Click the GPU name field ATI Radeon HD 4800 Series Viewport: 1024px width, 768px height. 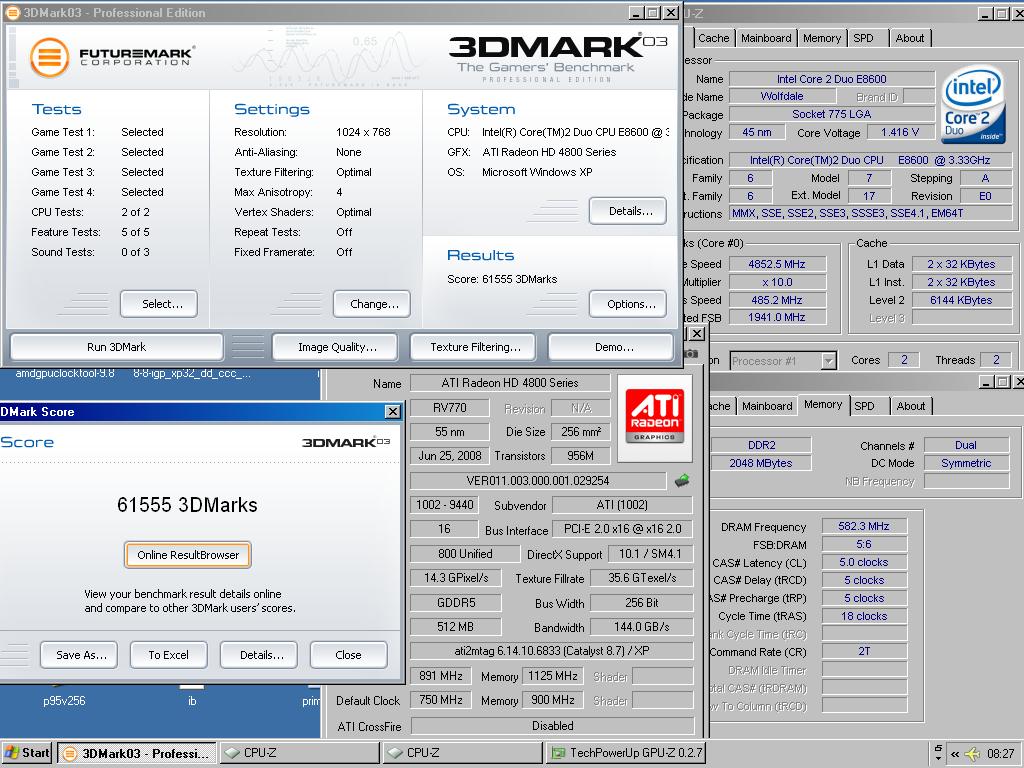coord(509,383)
